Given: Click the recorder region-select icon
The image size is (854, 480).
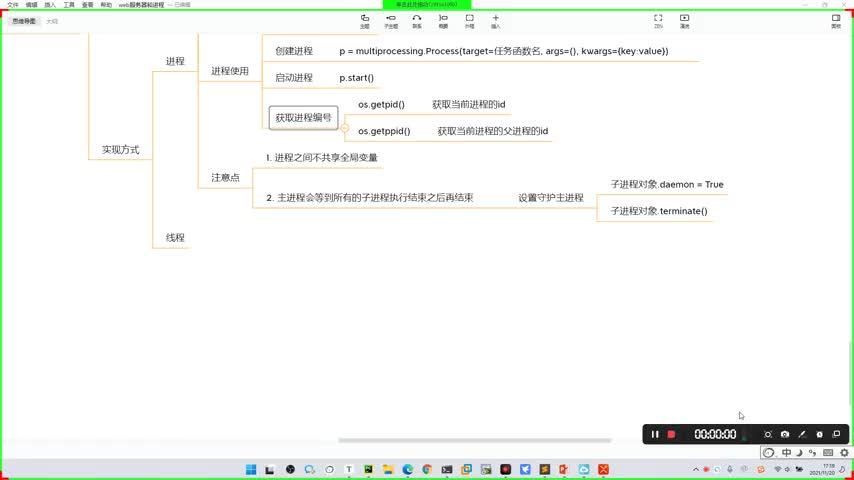Looking at the screenshot, I should (x=767, y=434).
